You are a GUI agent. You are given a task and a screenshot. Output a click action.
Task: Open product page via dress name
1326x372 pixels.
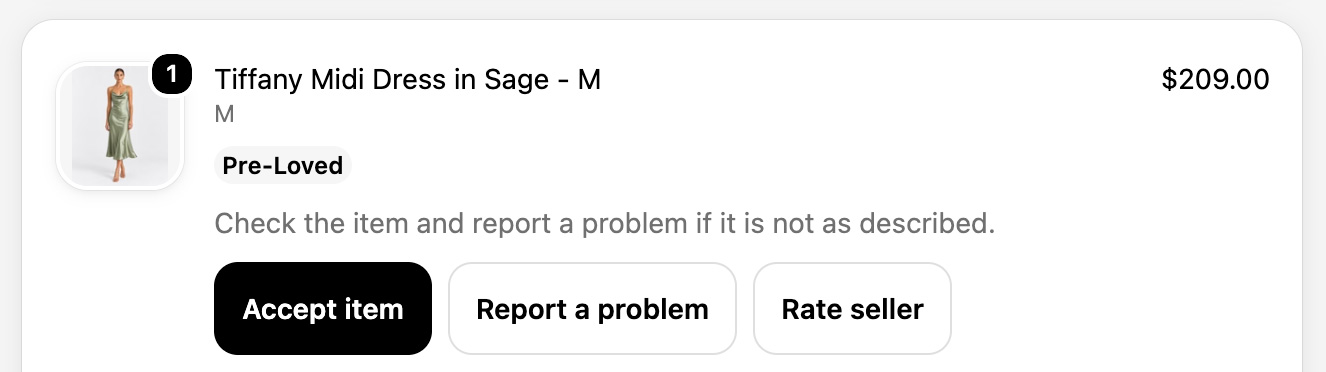[408, 79]
